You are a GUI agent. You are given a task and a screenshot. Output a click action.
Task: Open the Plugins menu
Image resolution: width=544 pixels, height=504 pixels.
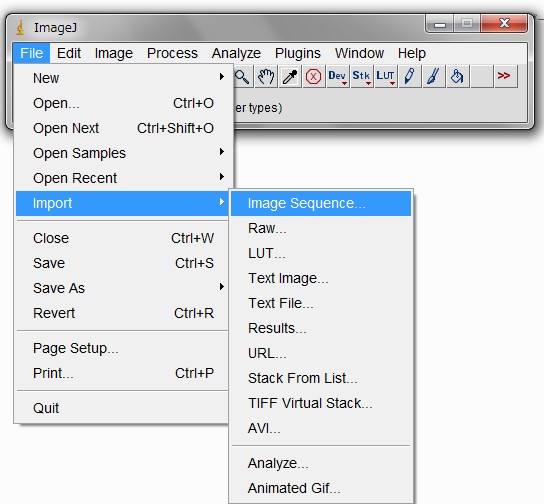(298, 53)
